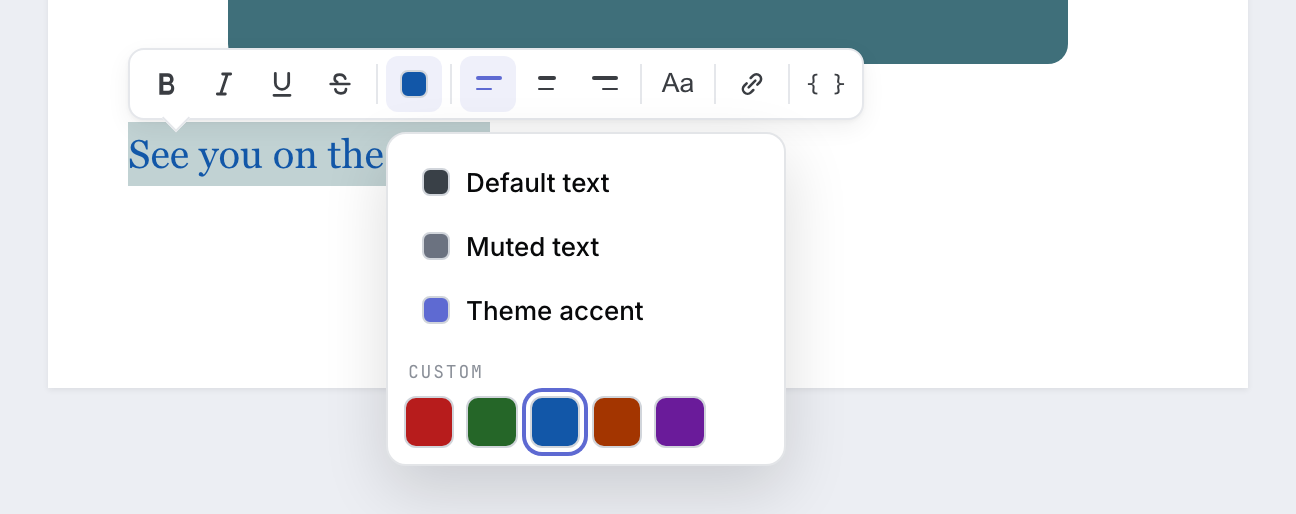Screen dimensions: 1296x514
Task: Apply italic formatting
Action: click(x=224, y=84)
